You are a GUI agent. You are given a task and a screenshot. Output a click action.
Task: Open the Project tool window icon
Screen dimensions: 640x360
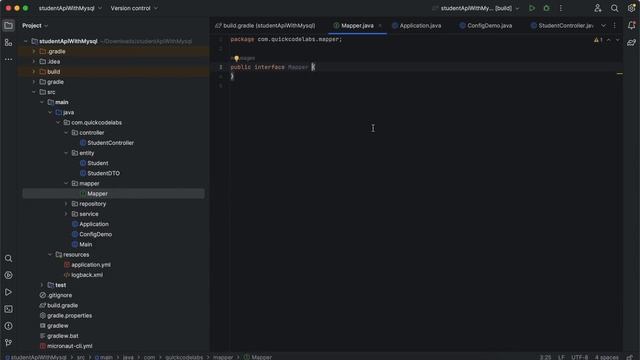8,26
